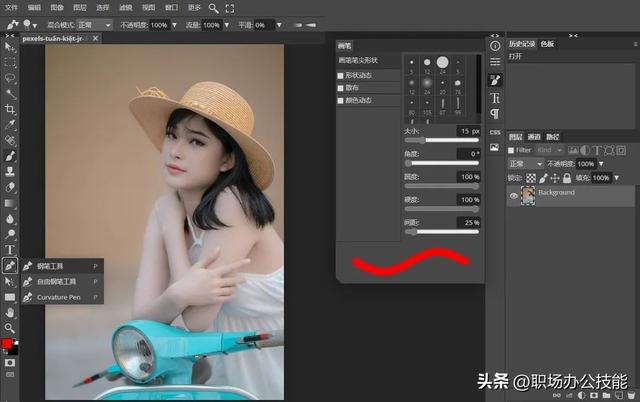The width and height of the screenshot is (640, 402).
Task: Close the pexels-tuấn-kiệt-jr document tab
Action: (95, 38)
